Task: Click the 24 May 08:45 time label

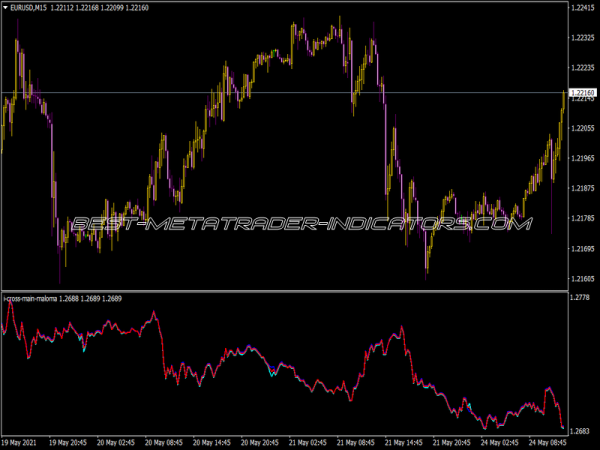Action: 550,441
